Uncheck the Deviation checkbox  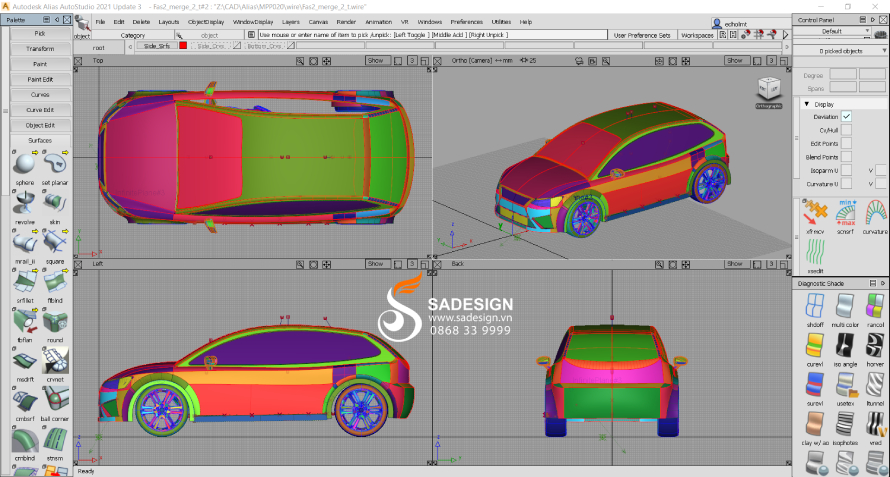pyautogui.click(x=846, y=116)
